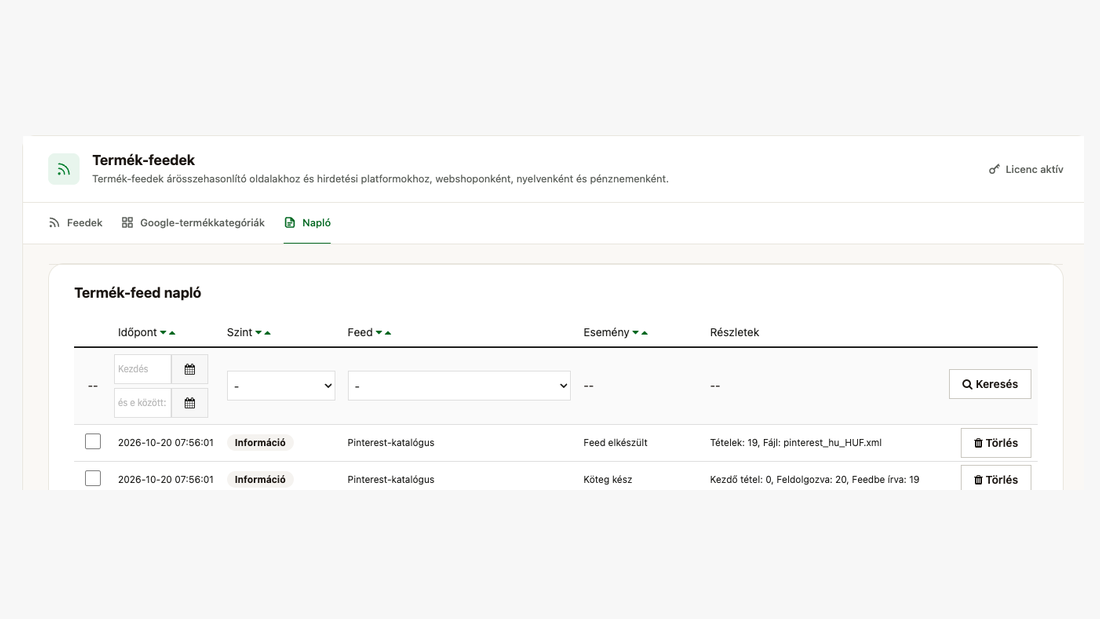Click the Részletek column header
This screenshot has width=1100, height=619.
pyautogui.click(x=735, y=333)
